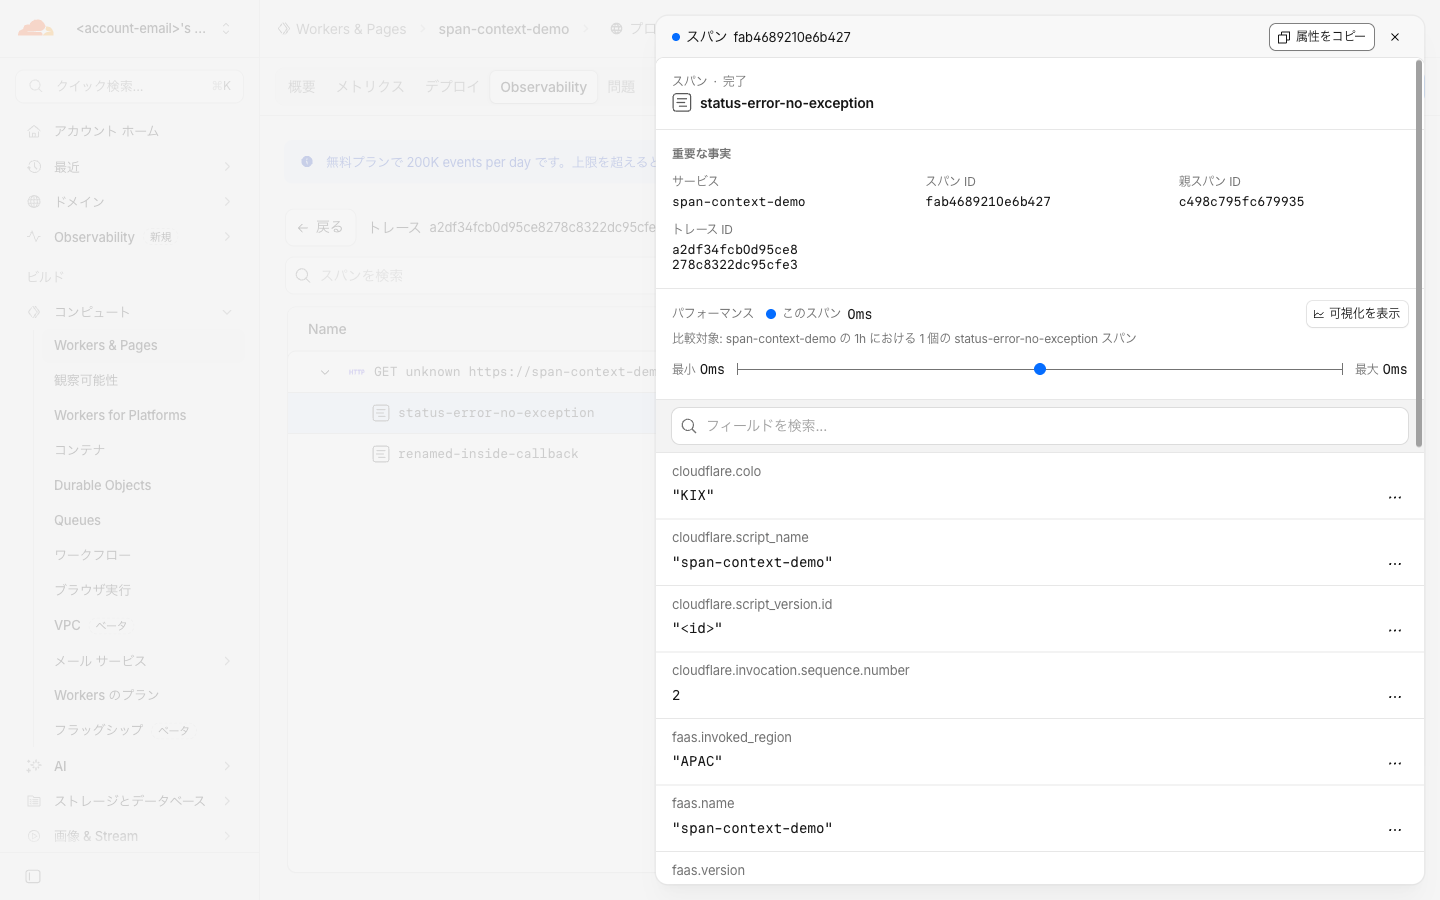Select the status-error-no-exception span row
Viewport: 1440px width, 900px height.
coord(472,413)
